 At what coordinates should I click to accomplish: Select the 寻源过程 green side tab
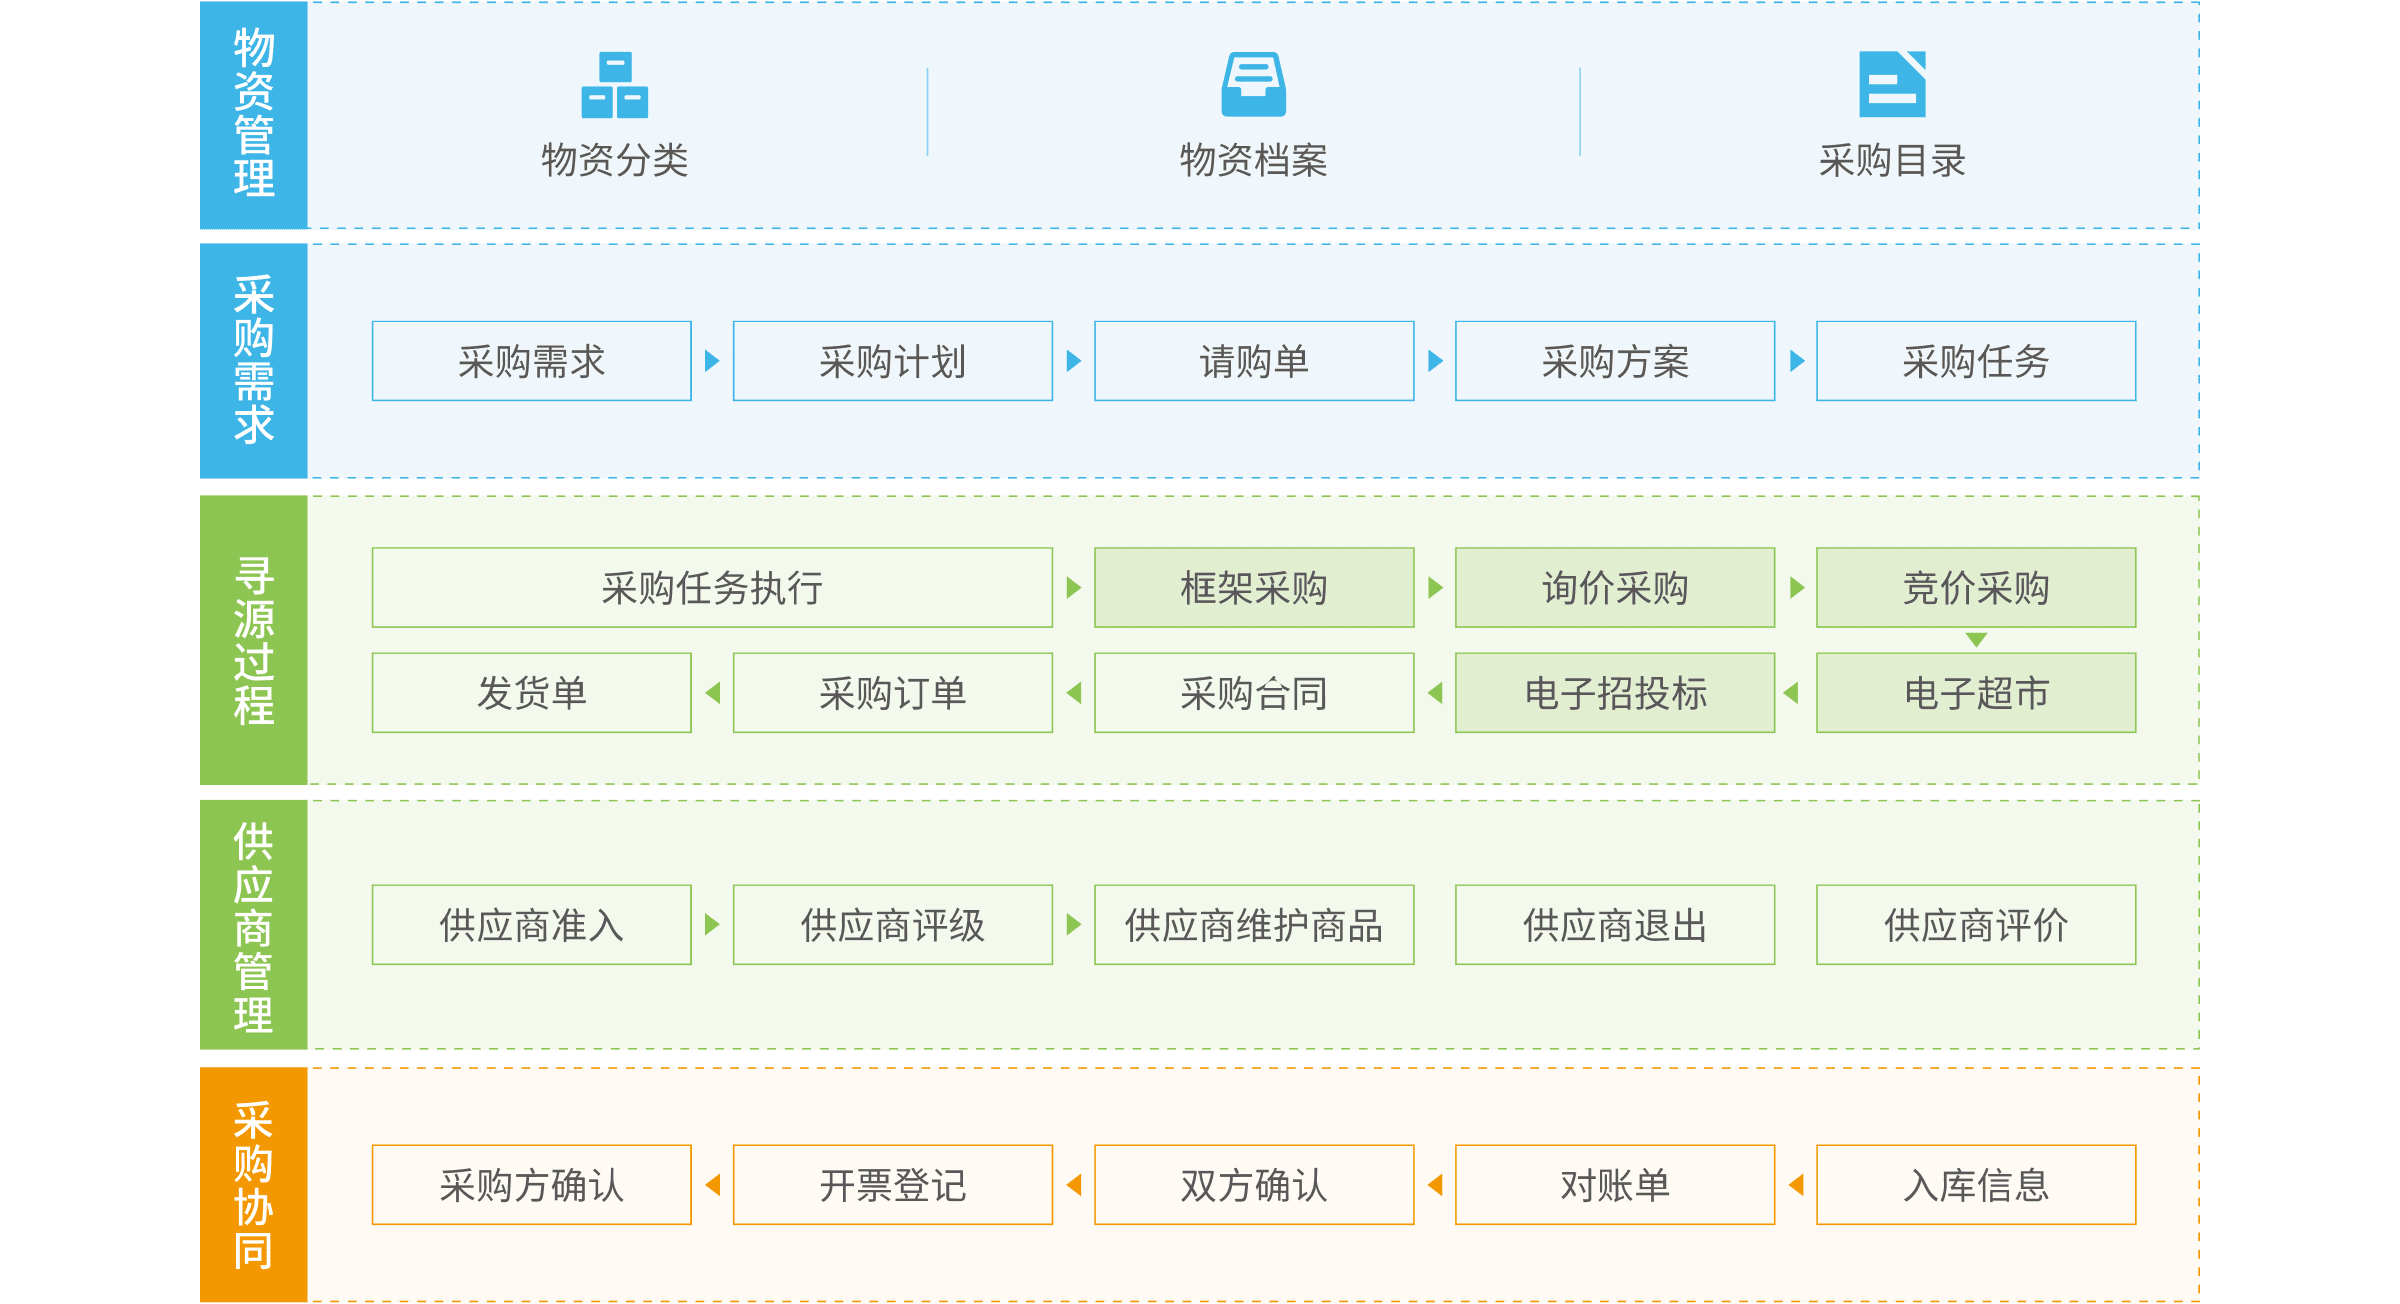(253, 640)
